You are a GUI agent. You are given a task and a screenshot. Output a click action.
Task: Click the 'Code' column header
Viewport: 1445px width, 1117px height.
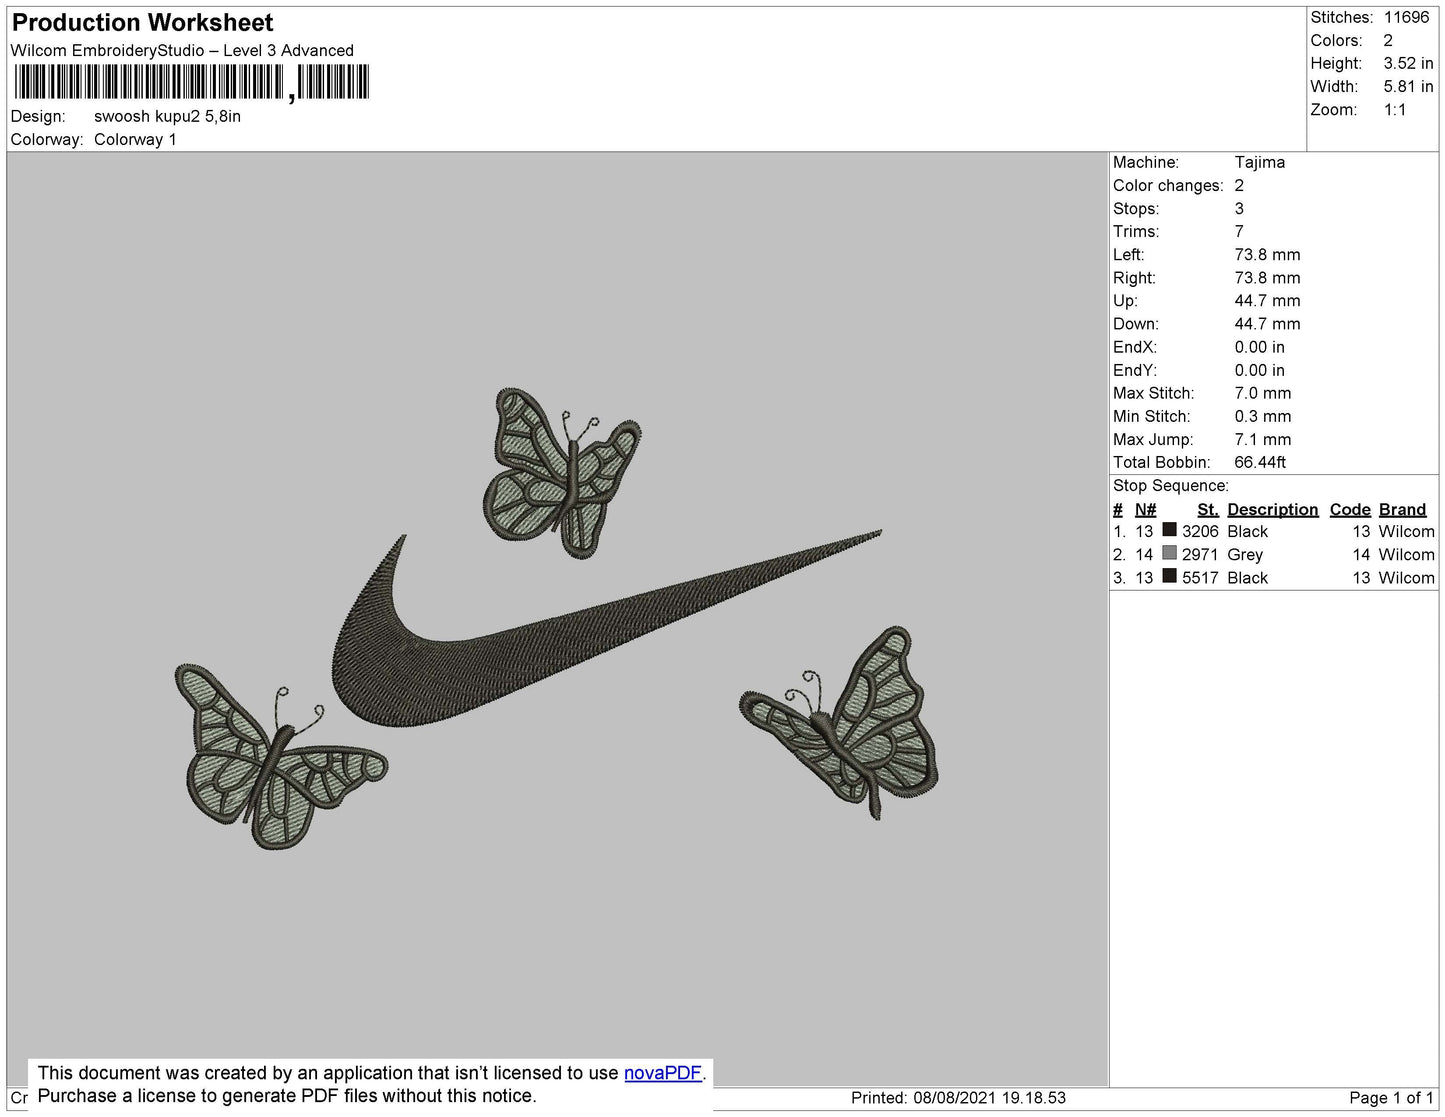point(1350,509)
